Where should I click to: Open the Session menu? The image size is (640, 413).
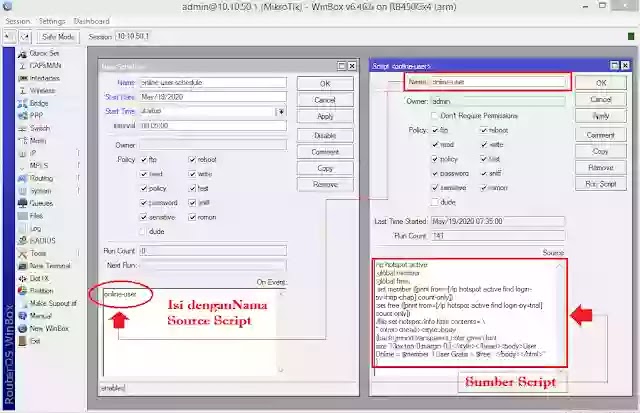click(18, 21)
